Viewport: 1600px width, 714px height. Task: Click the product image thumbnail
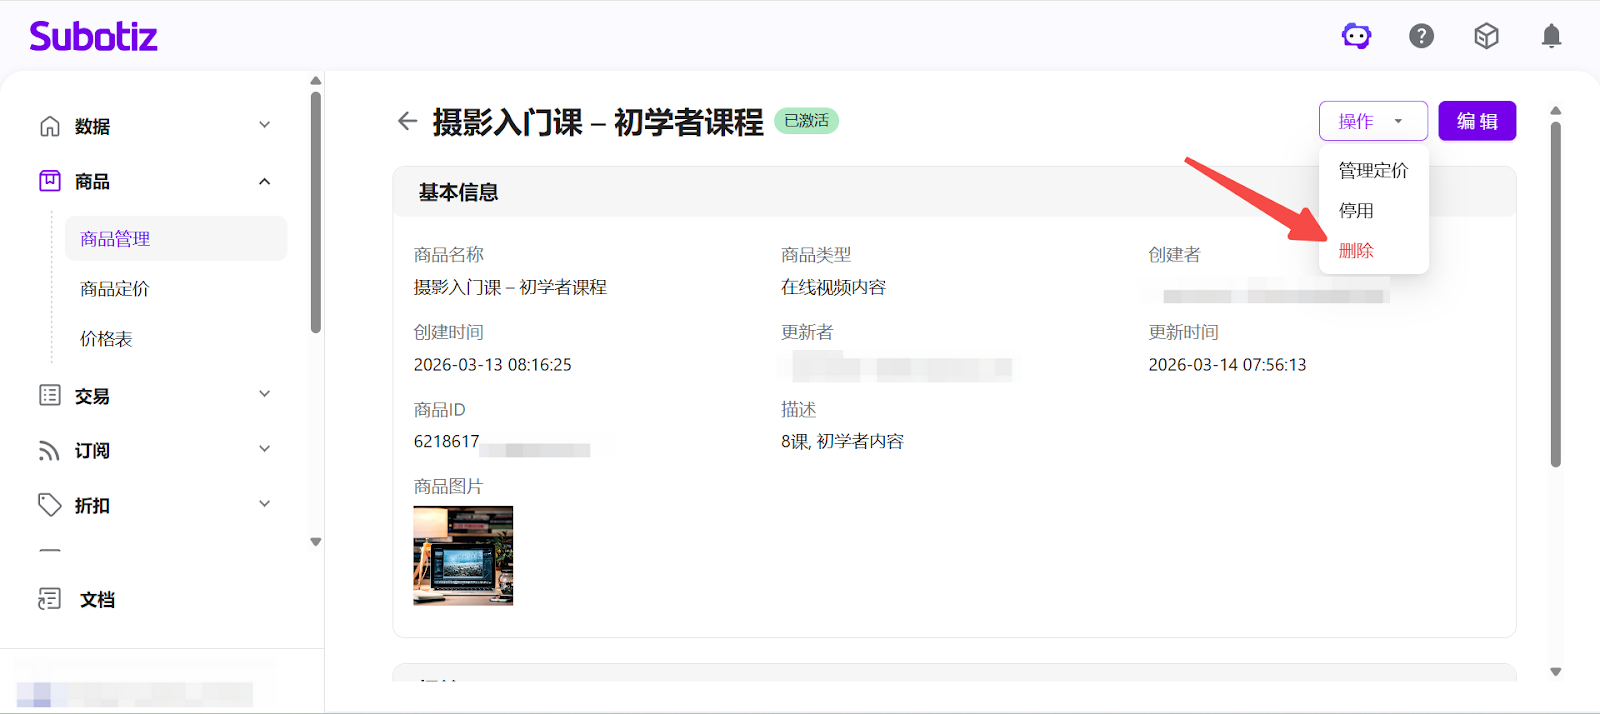point(463,555)
